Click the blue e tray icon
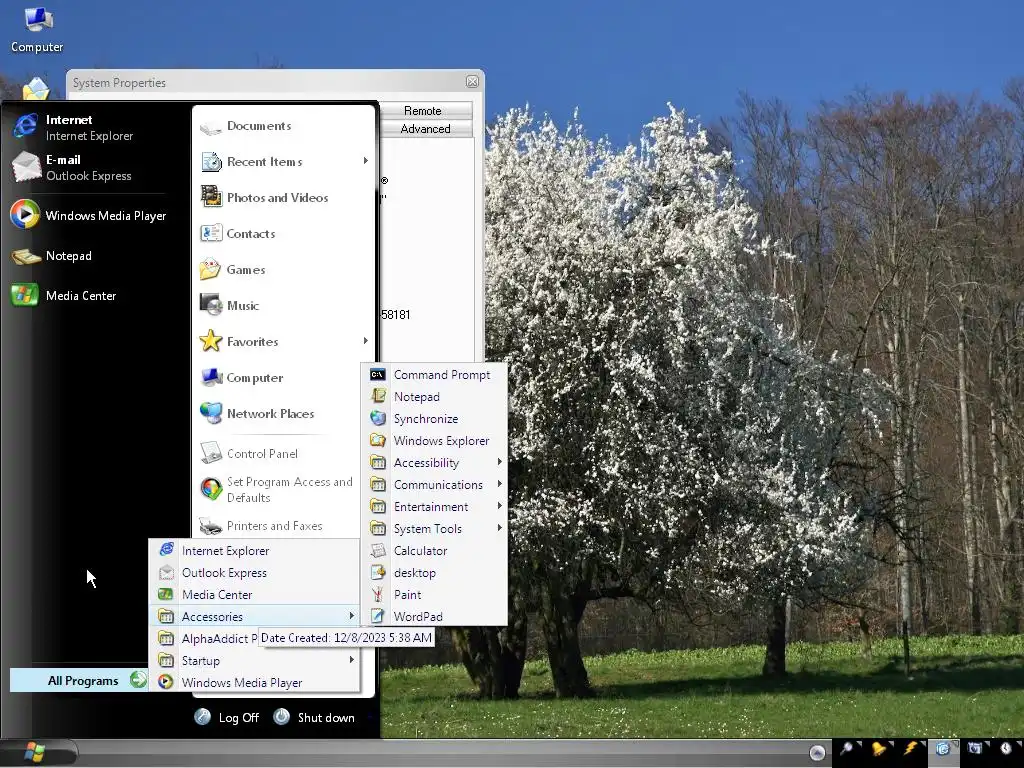Screen dimensions: 1024x768 coord(943,748)
